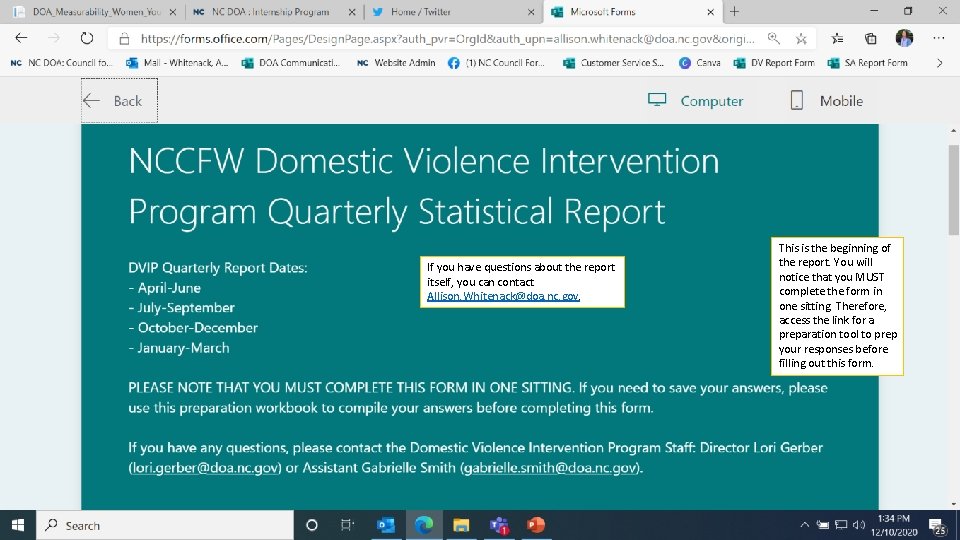Open the volume control

point(858,525)
